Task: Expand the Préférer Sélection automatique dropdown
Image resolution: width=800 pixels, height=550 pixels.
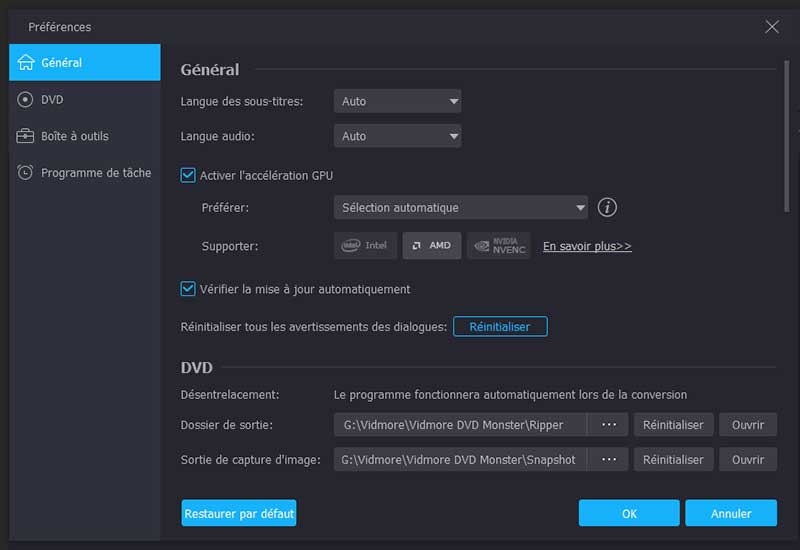Action: tap(460, 208)
